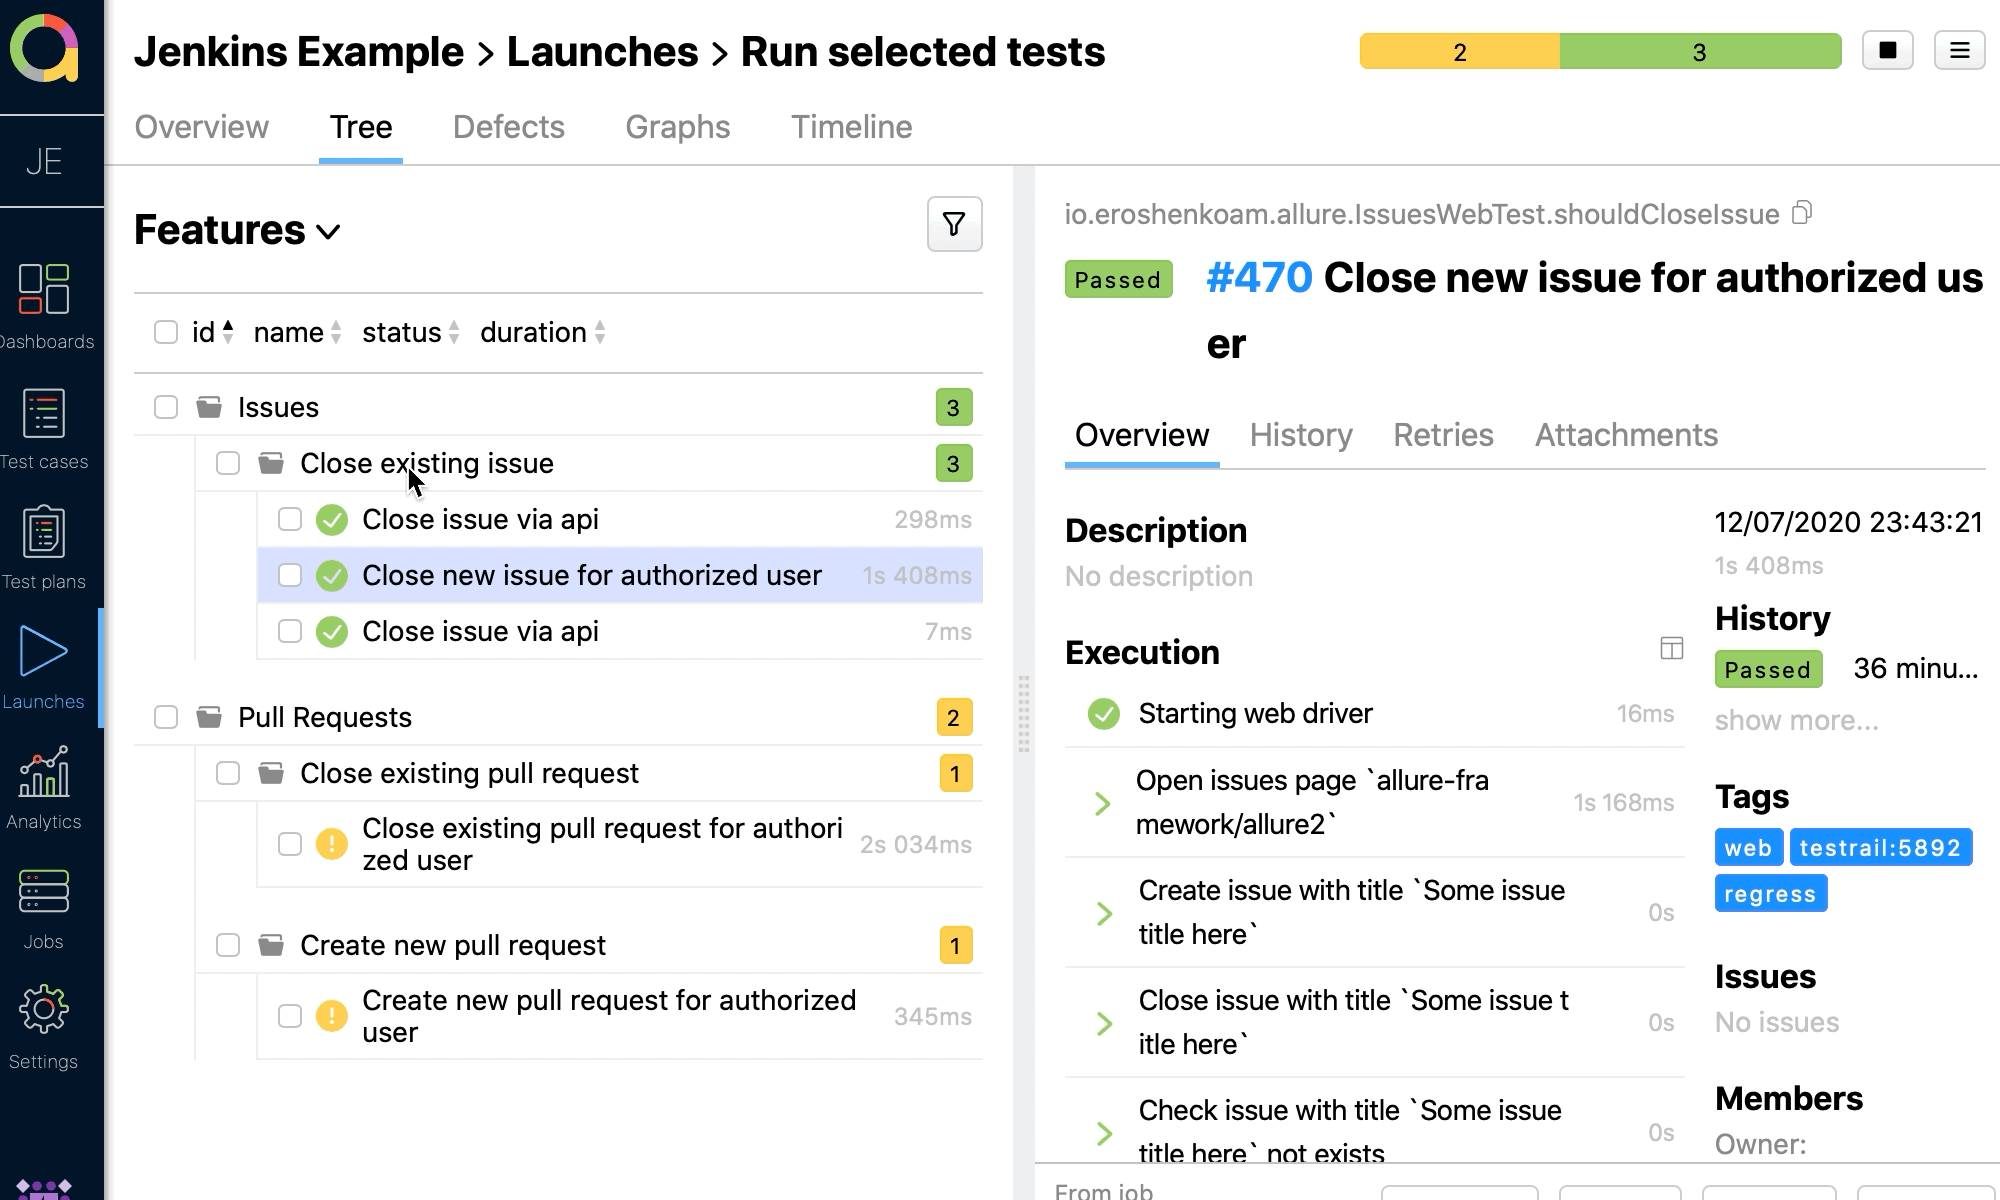Click the 'show more...' history link
This screenshot has height=1200, width=2000.
click(x=1796, y=720)
